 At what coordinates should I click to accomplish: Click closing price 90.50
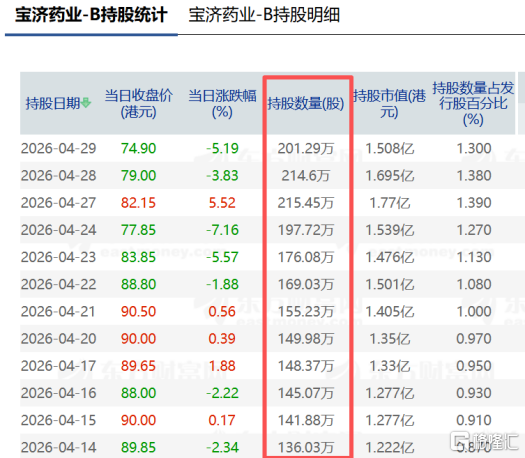139,311
